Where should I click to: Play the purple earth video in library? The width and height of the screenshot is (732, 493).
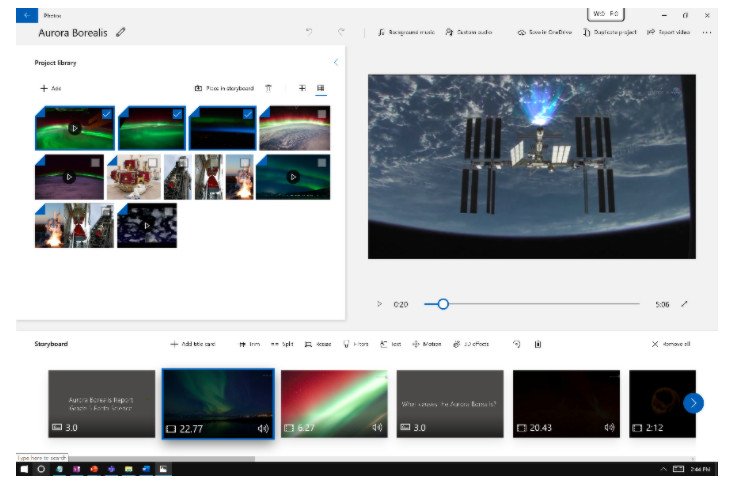(69, 177)
